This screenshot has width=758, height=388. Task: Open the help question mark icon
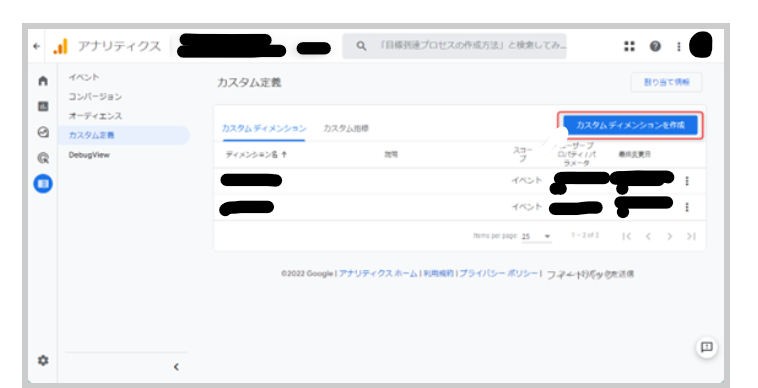tap(655, 46)
